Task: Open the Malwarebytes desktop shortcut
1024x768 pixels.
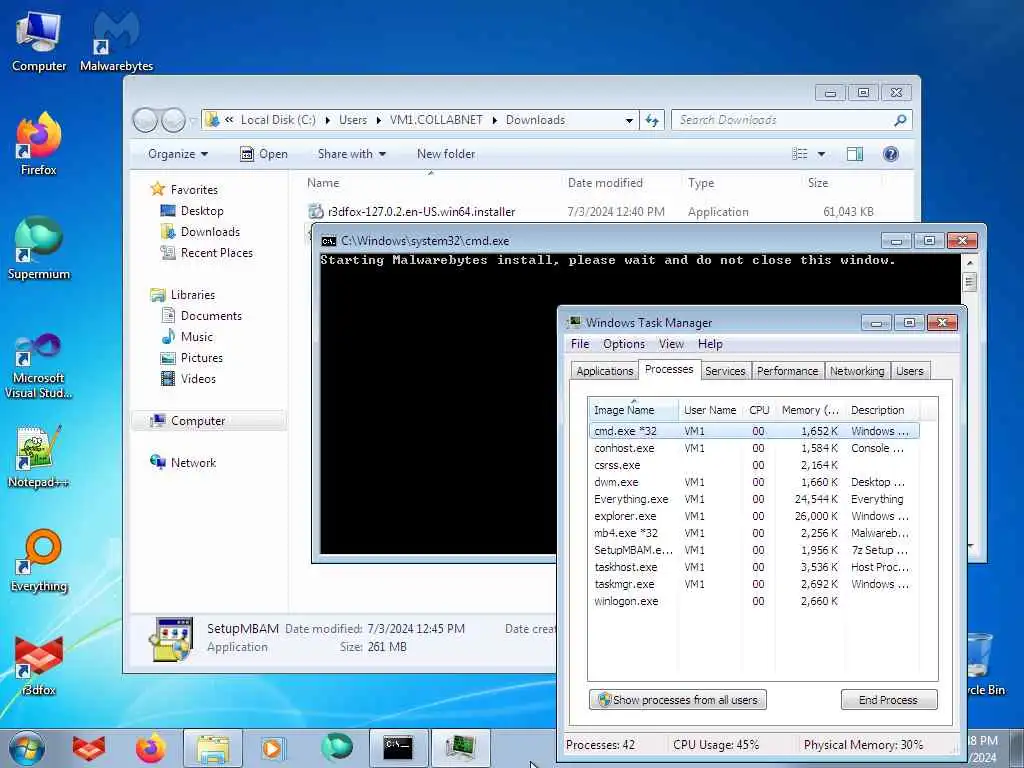Action: coord(116,41)
